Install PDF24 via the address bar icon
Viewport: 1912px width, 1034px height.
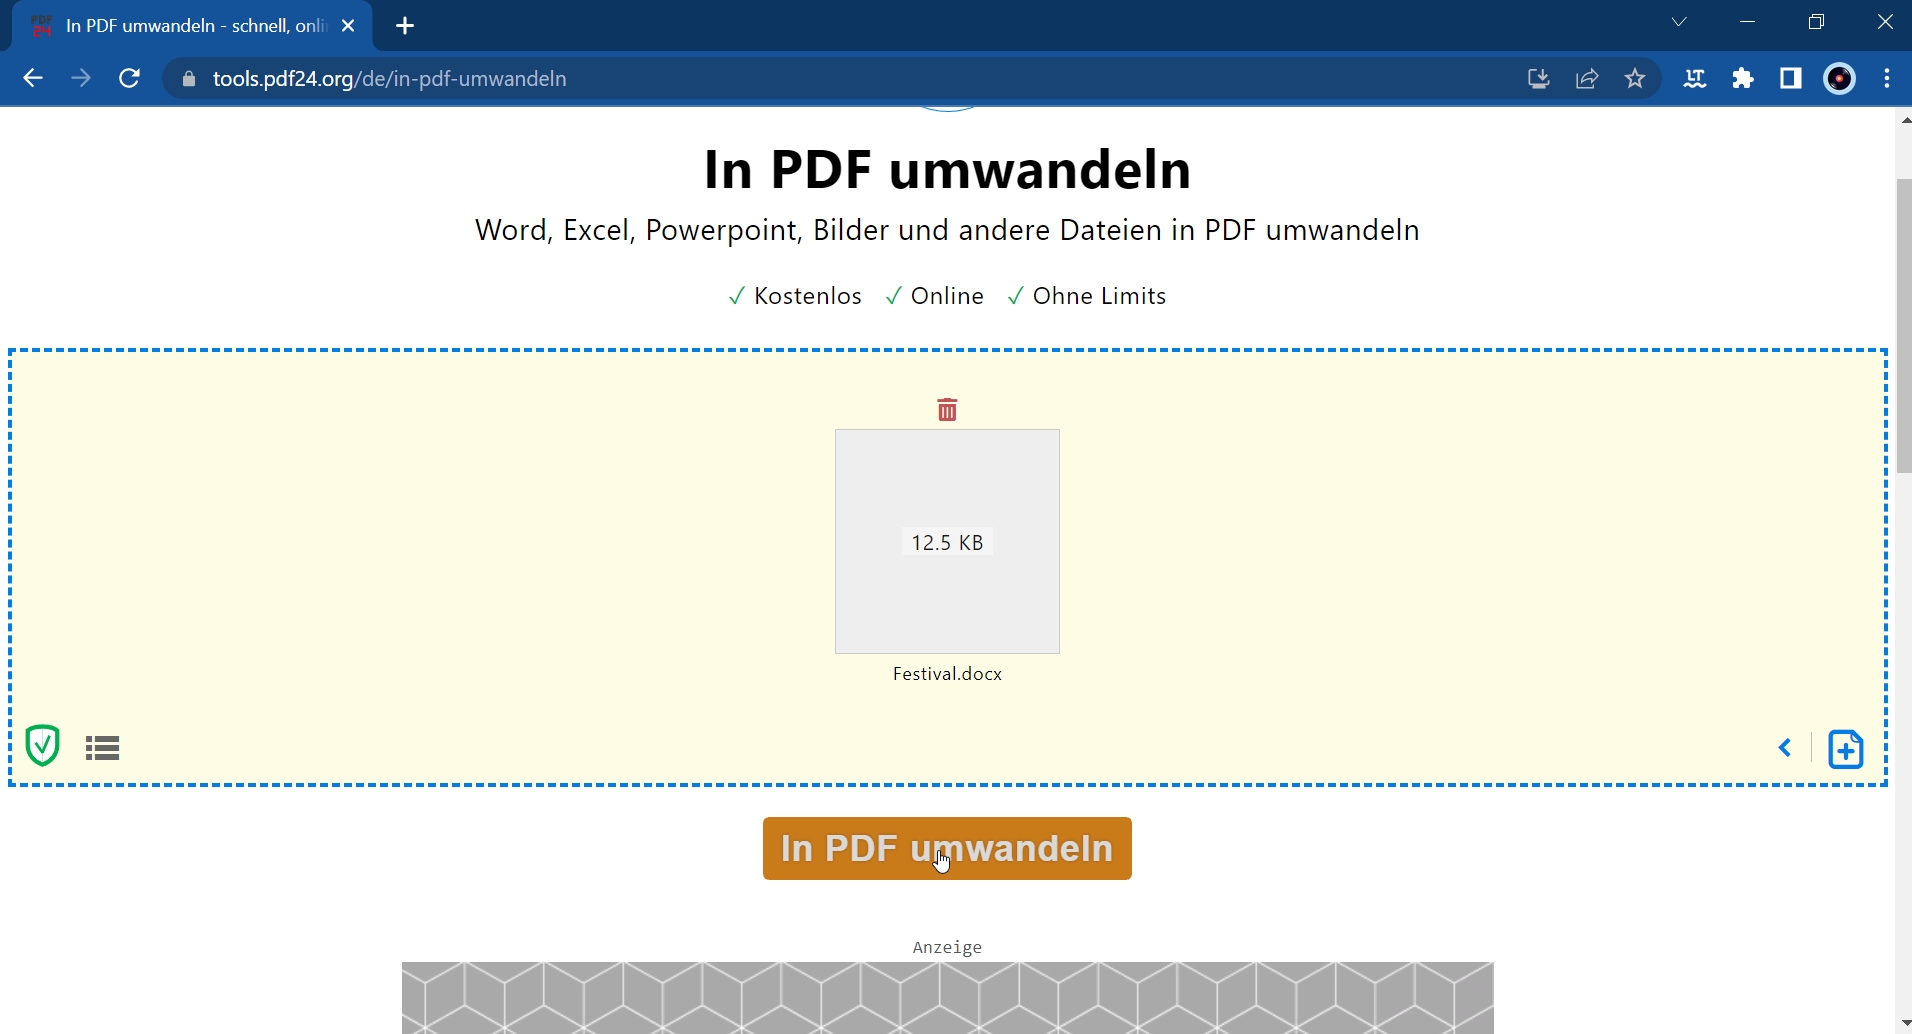pos(1539,79)
